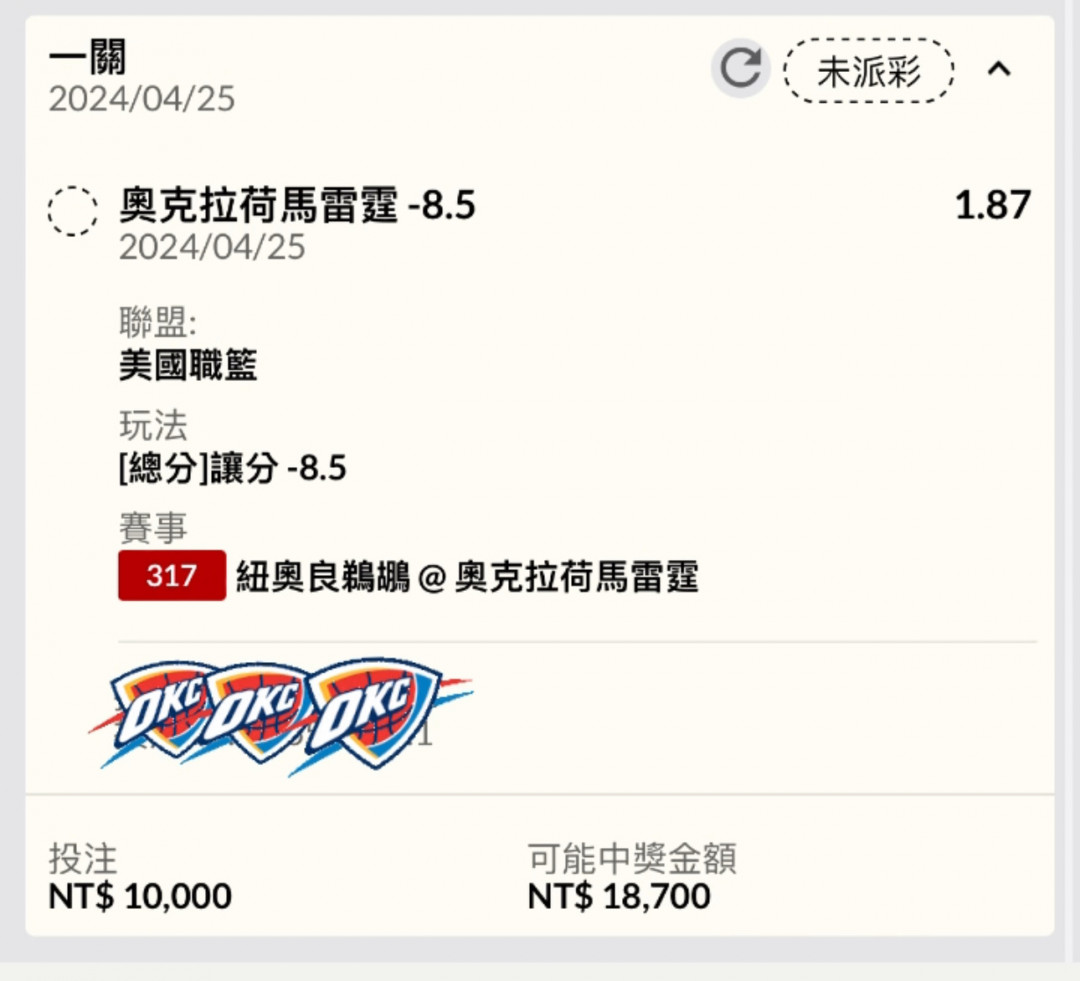Viewport: 1080px width, 981px height.
Task: Click the middle OKC Thunder logo
Action: pos(258,711)
